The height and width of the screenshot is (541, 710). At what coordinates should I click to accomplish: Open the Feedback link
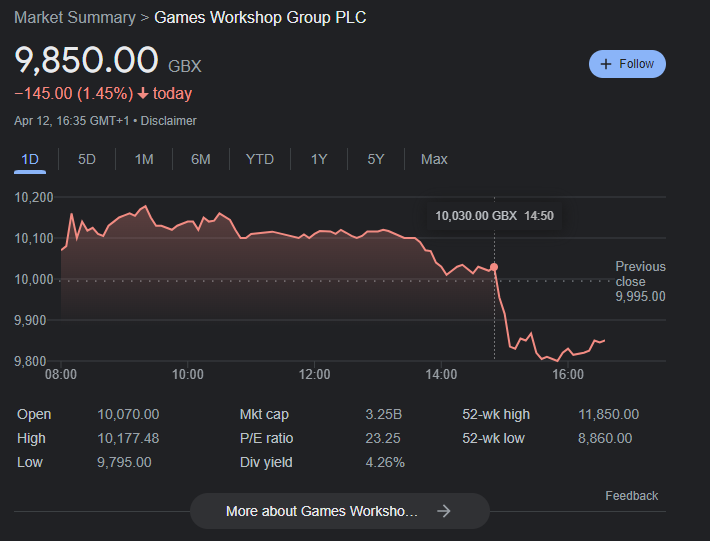(x=631, y=496)
